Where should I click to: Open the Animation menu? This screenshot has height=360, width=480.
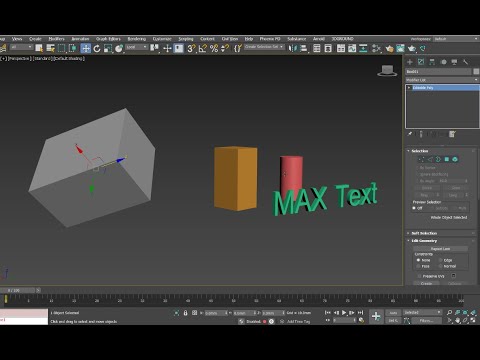[80, 39]
